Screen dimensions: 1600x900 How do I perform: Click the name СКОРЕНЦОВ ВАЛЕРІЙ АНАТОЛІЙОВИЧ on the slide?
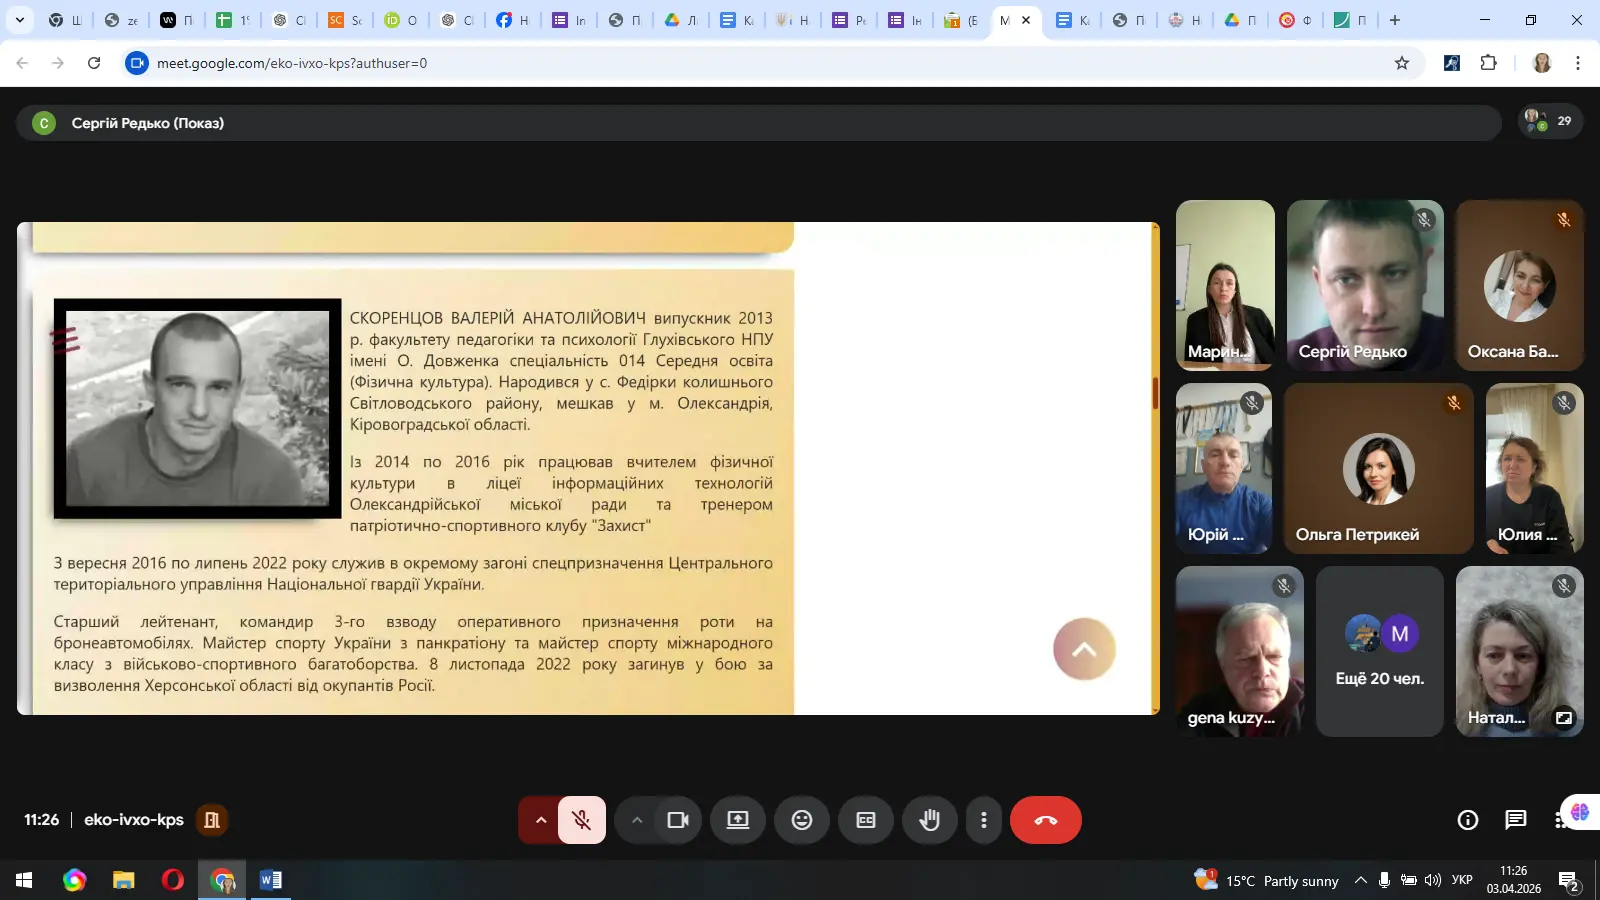tap(498, 318)
